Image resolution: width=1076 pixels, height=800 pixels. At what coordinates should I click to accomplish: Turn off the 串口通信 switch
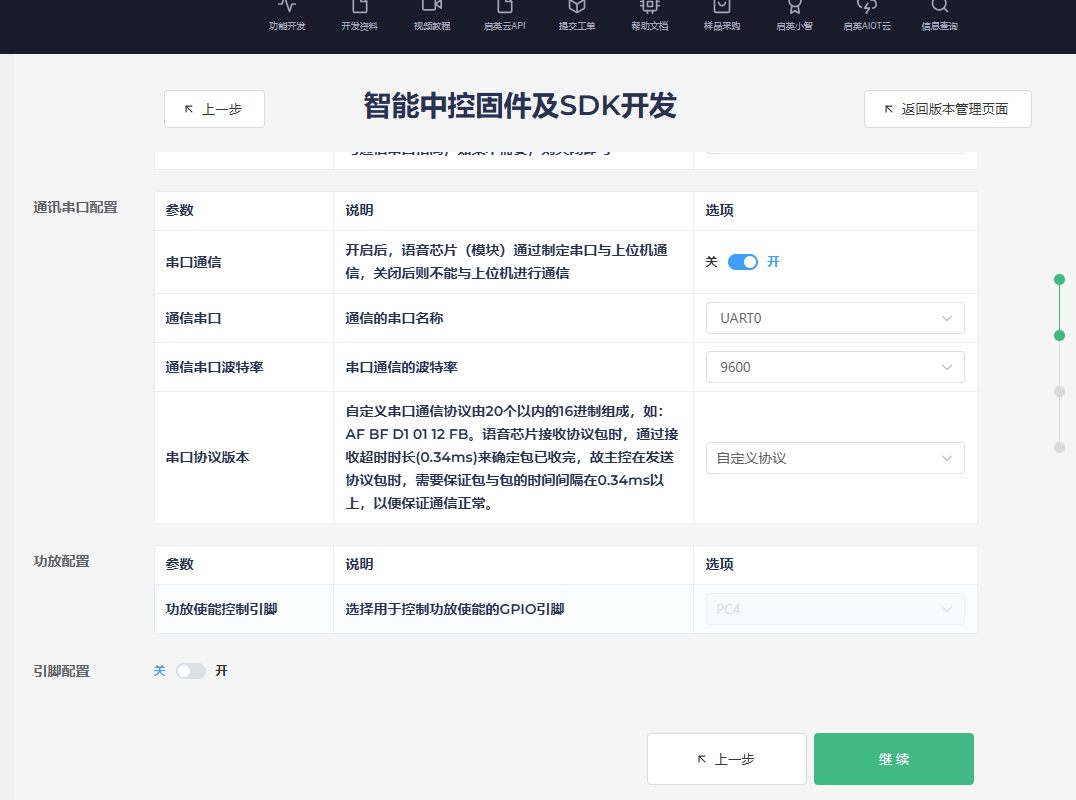(743, 262)
